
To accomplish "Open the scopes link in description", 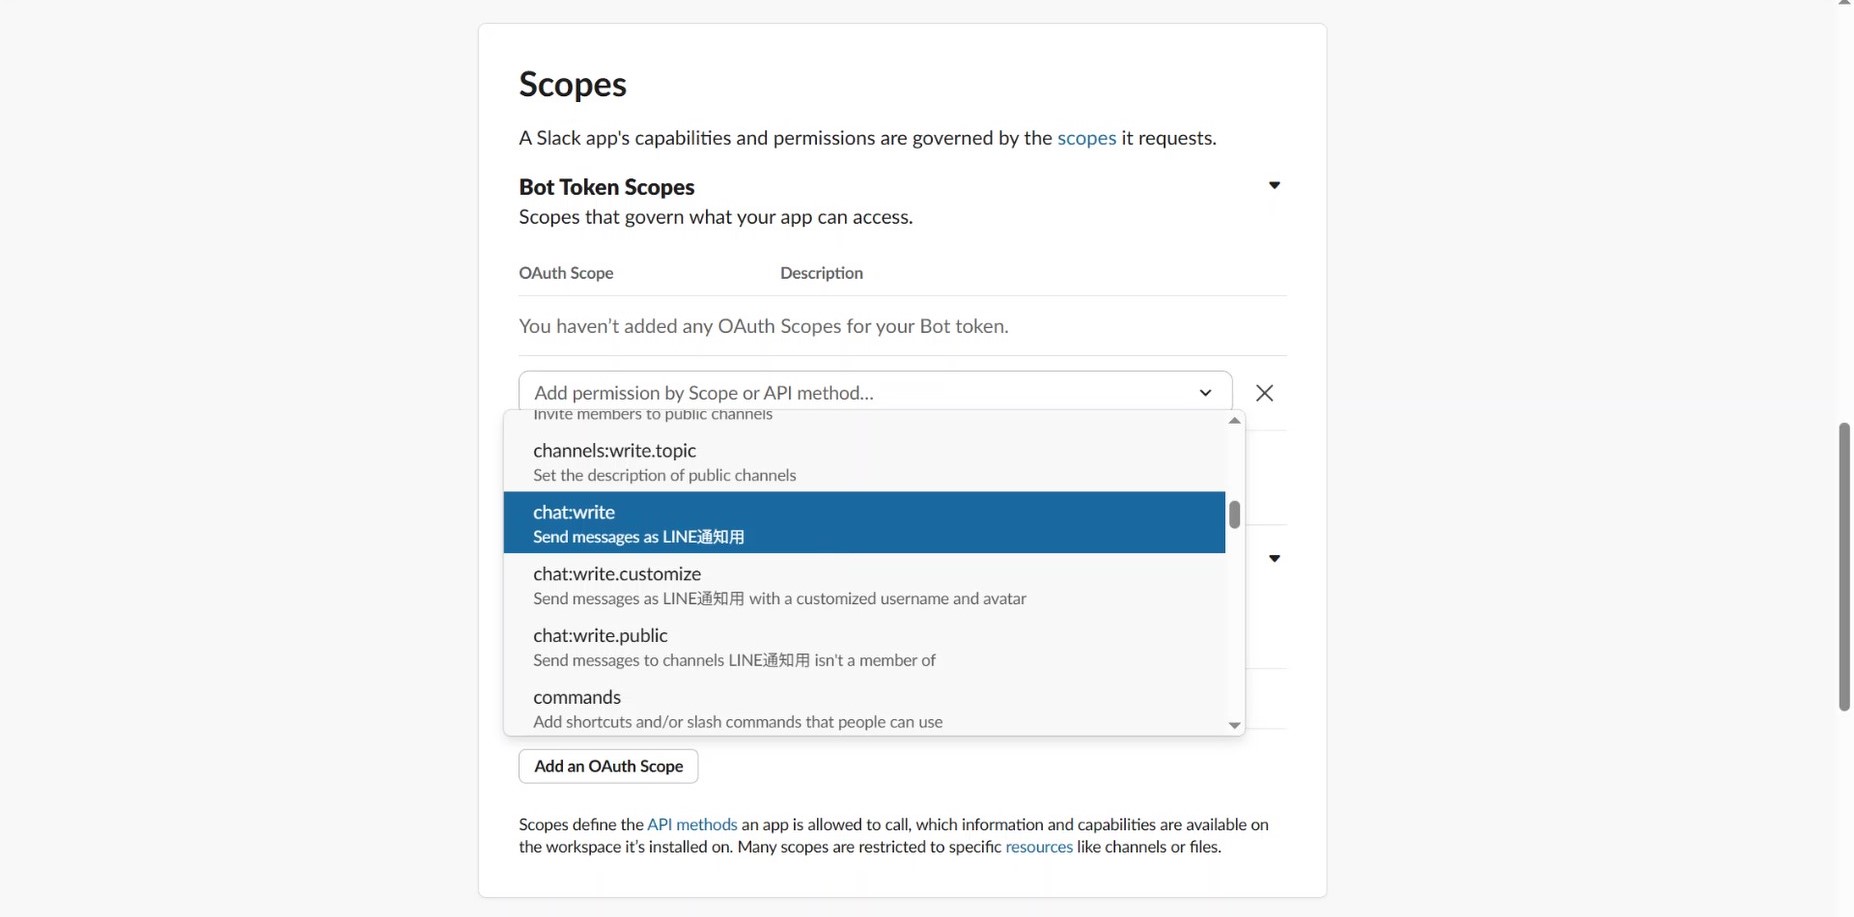I will click(x=1086, y=138).
